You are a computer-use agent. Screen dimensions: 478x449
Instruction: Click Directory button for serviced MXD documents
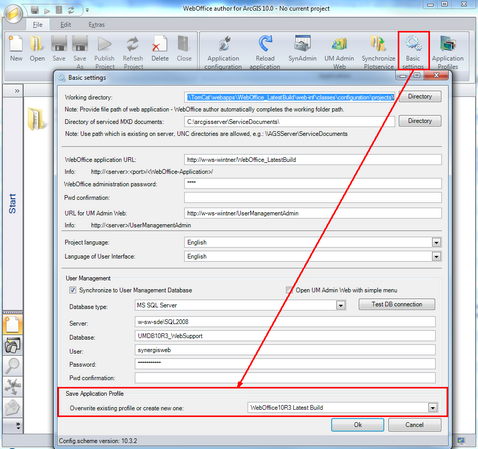coord(420,121)
